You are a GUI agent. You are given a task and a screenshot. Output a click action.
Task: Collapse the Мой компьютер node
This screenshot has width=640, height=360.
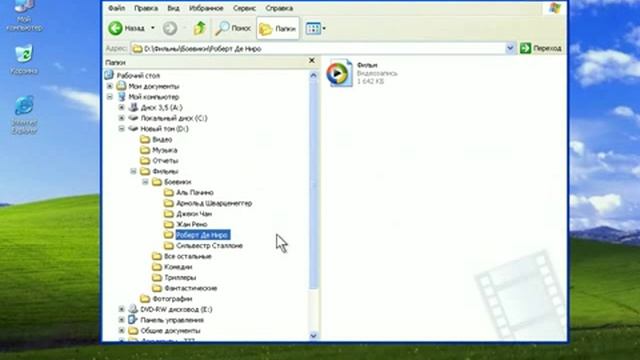coord(110,97)
